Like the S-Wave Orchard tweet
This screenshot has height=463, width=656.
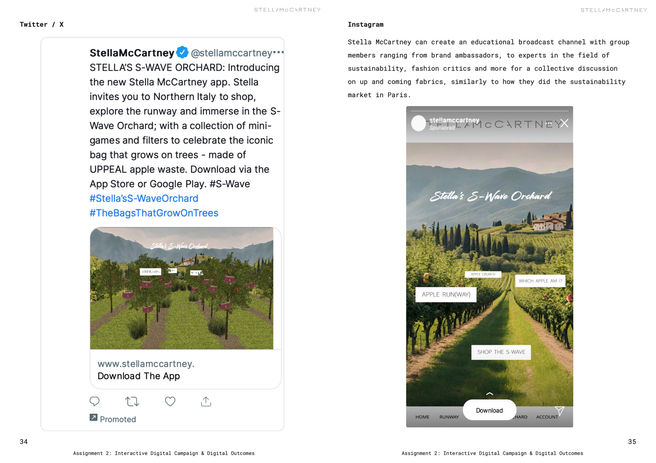[169, 401]
